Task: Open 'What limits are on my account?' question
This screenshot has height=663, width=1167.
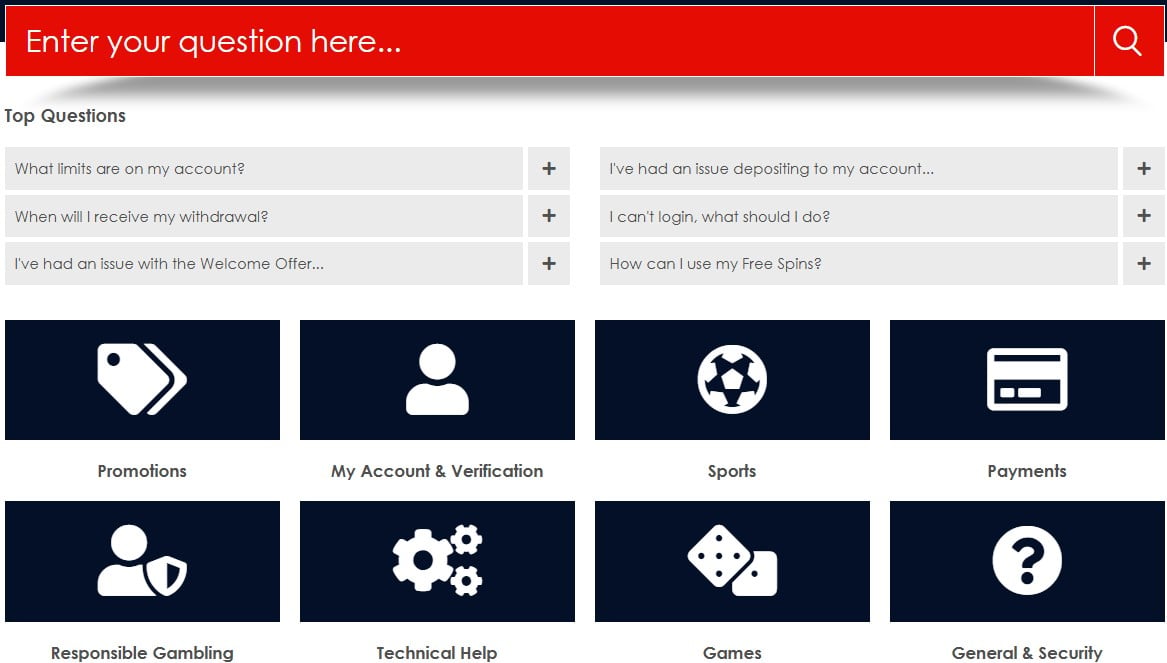Action: point(263,168)
